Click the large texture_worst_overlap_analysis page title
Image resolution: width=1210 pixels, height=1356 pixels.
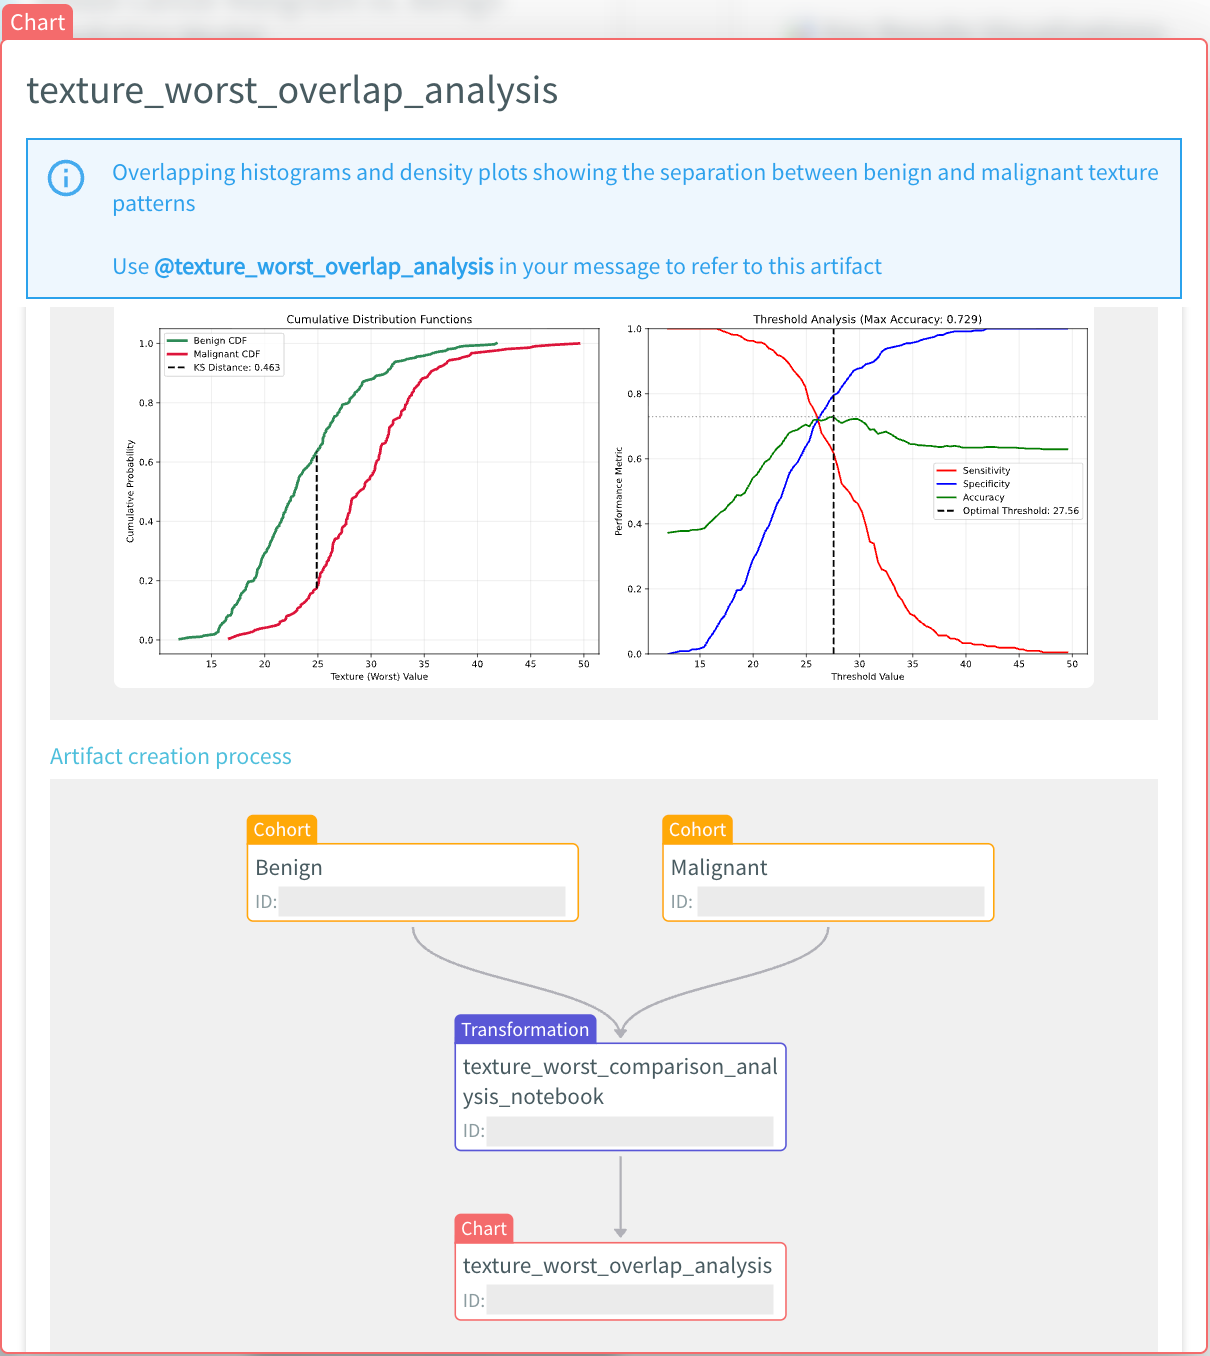[292, 90]
